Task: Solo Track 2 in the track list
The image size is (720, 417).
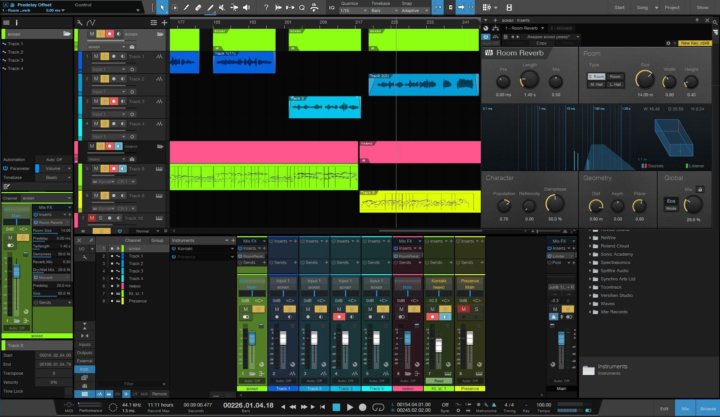Action: [104, 78]
